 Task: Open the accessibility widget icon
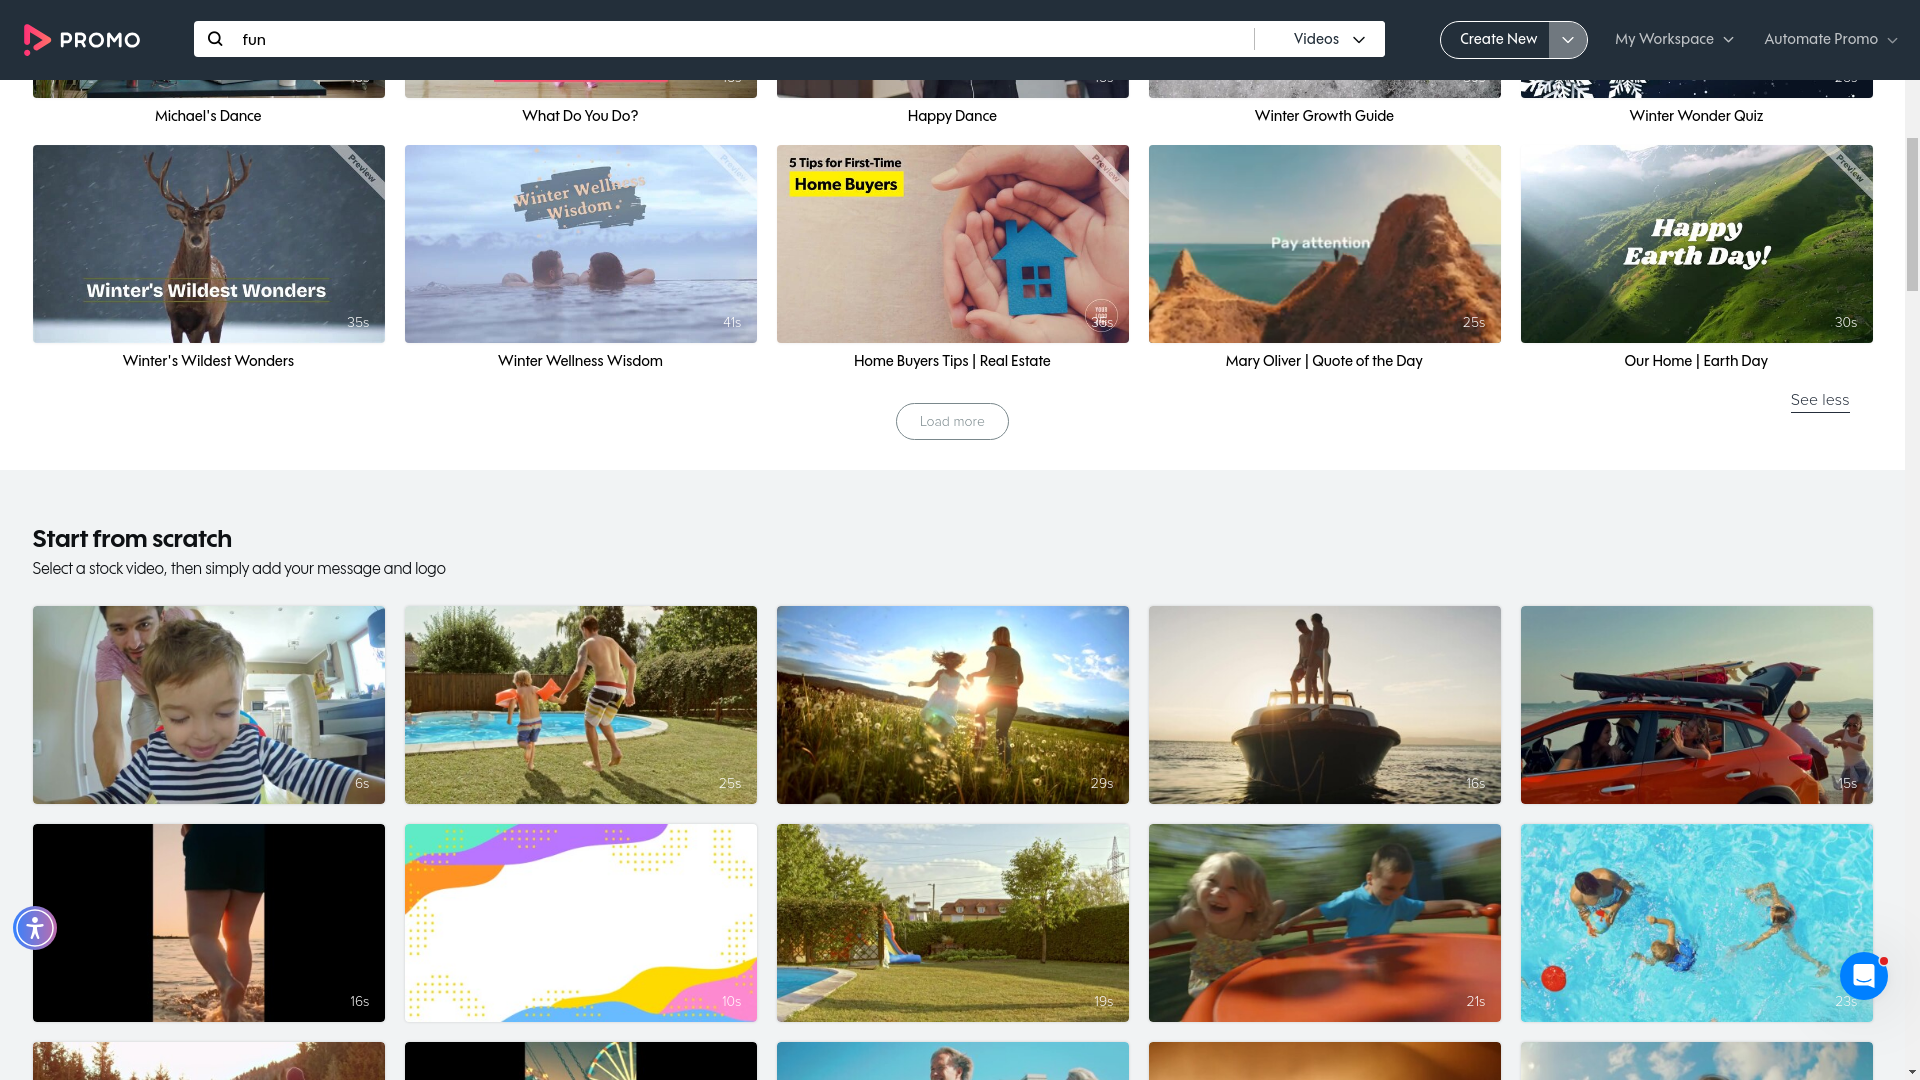click(x=35, y=928)
